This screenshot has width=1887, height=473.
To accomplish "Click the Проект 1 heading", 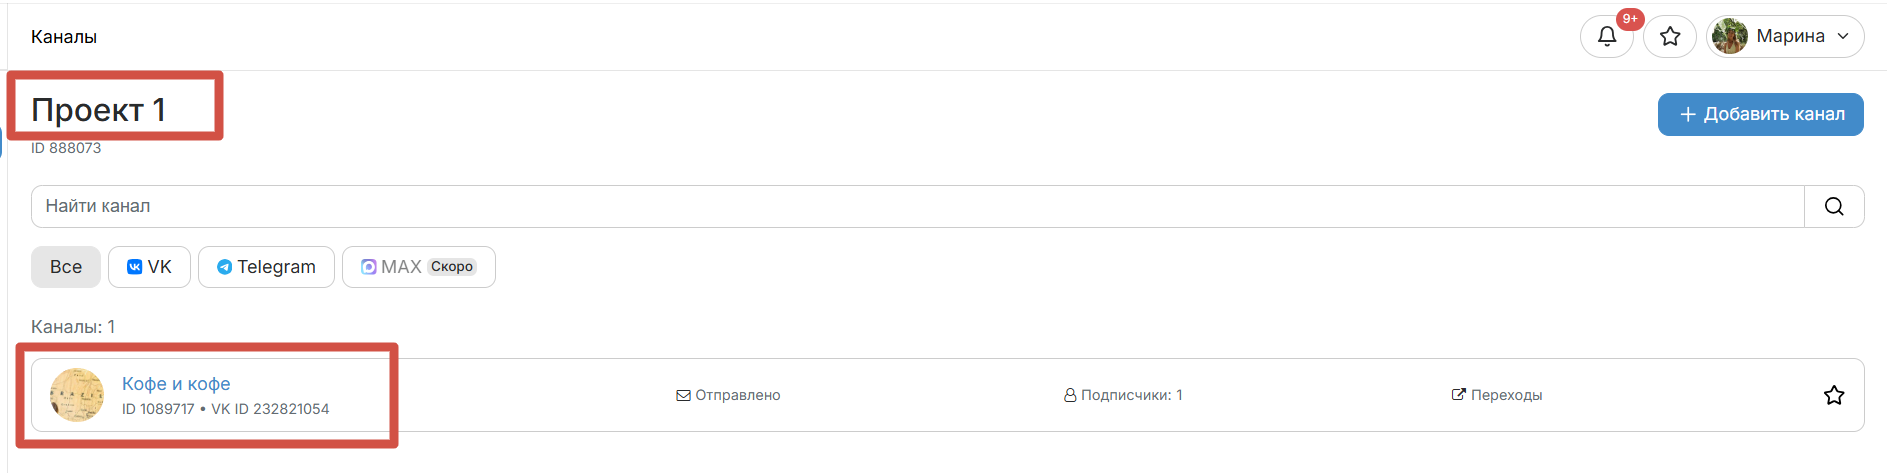I will point(98,110).
